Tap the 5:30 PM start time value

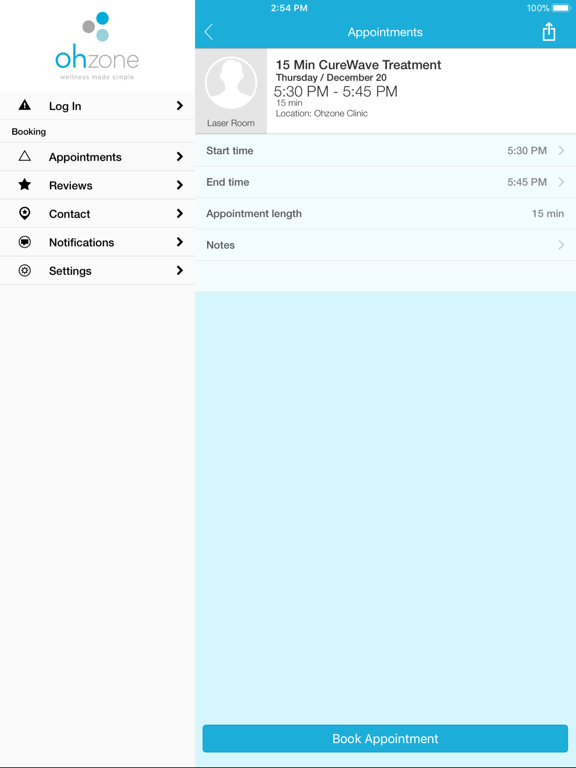click(527, 150)
